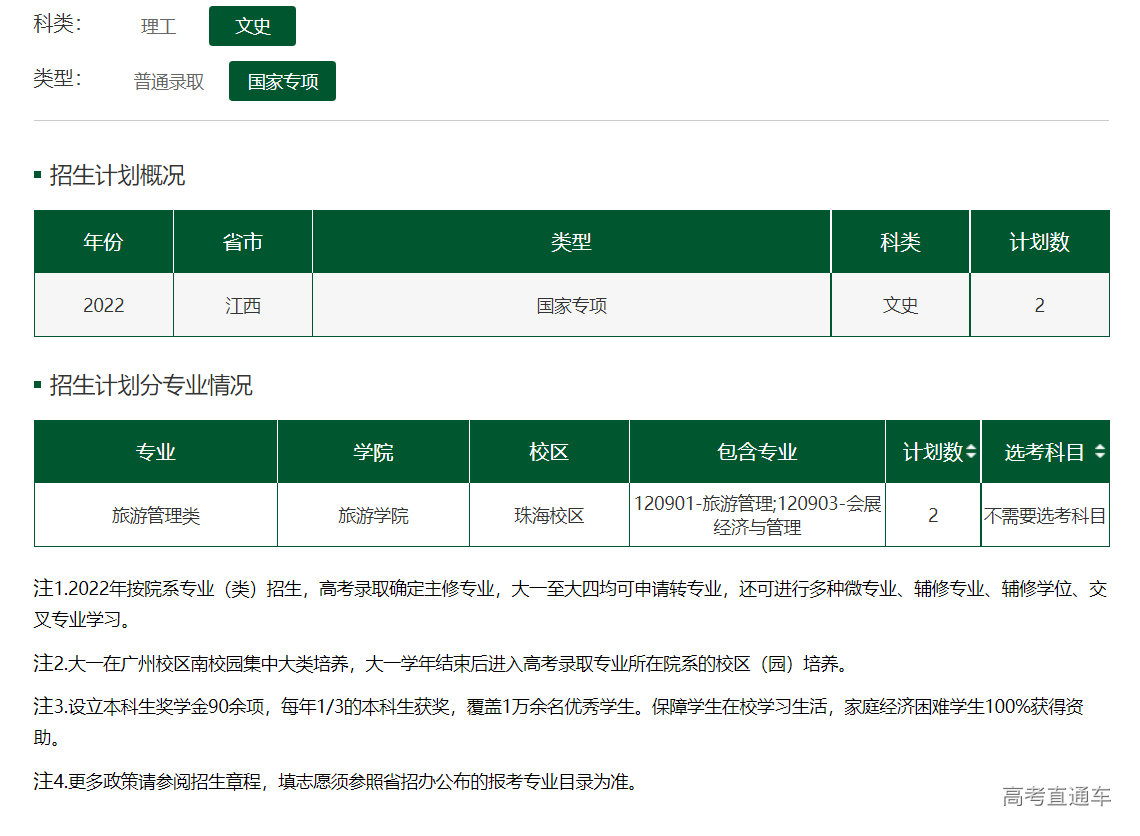Click the 学院 column header
The image size is (1140, 836).
pos(373,453)
